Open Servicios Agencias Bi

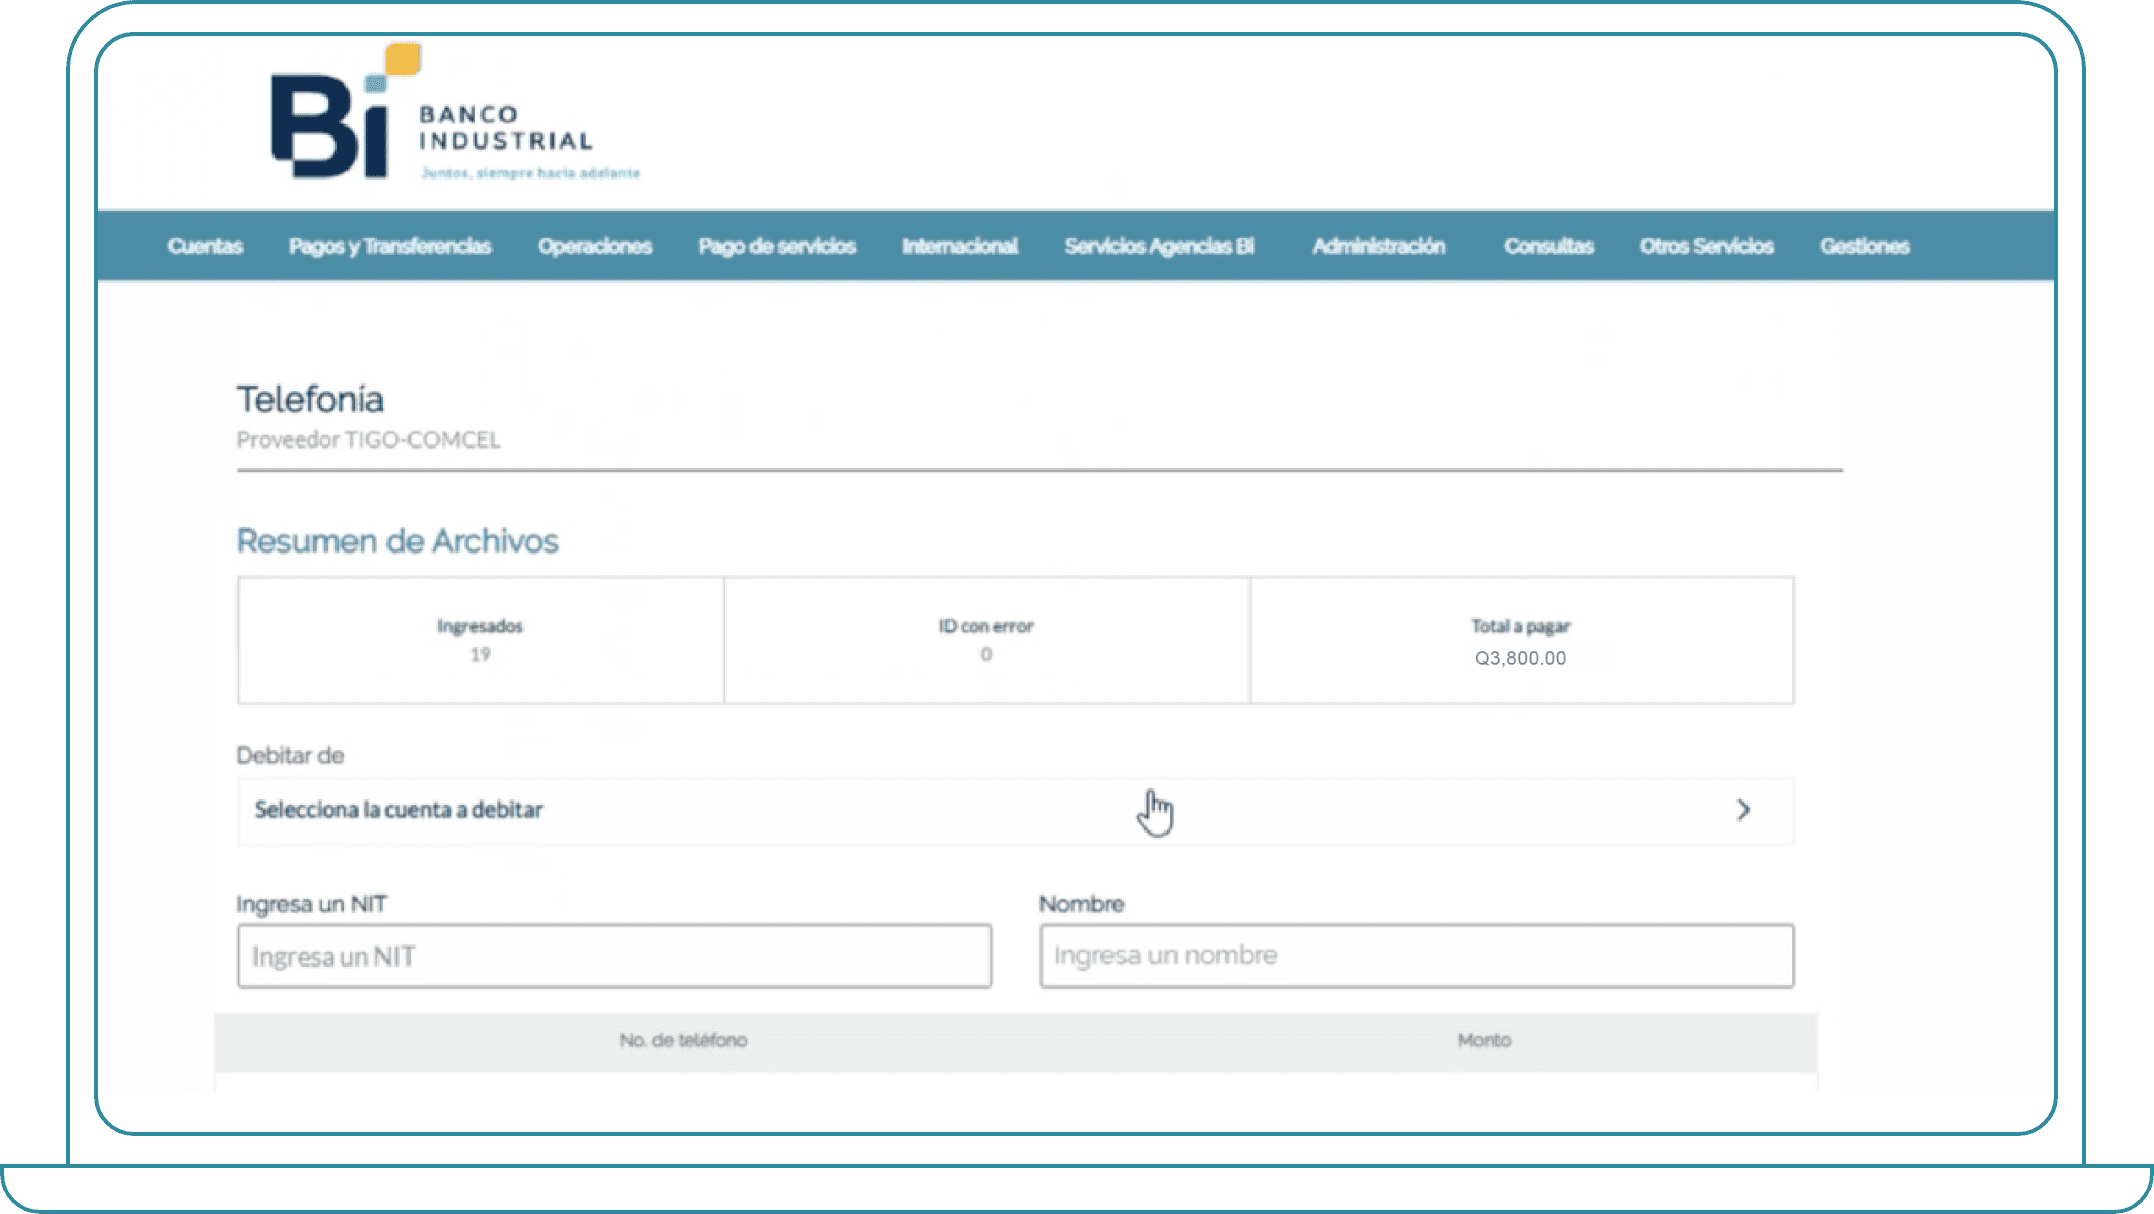tap(1160, 246)
